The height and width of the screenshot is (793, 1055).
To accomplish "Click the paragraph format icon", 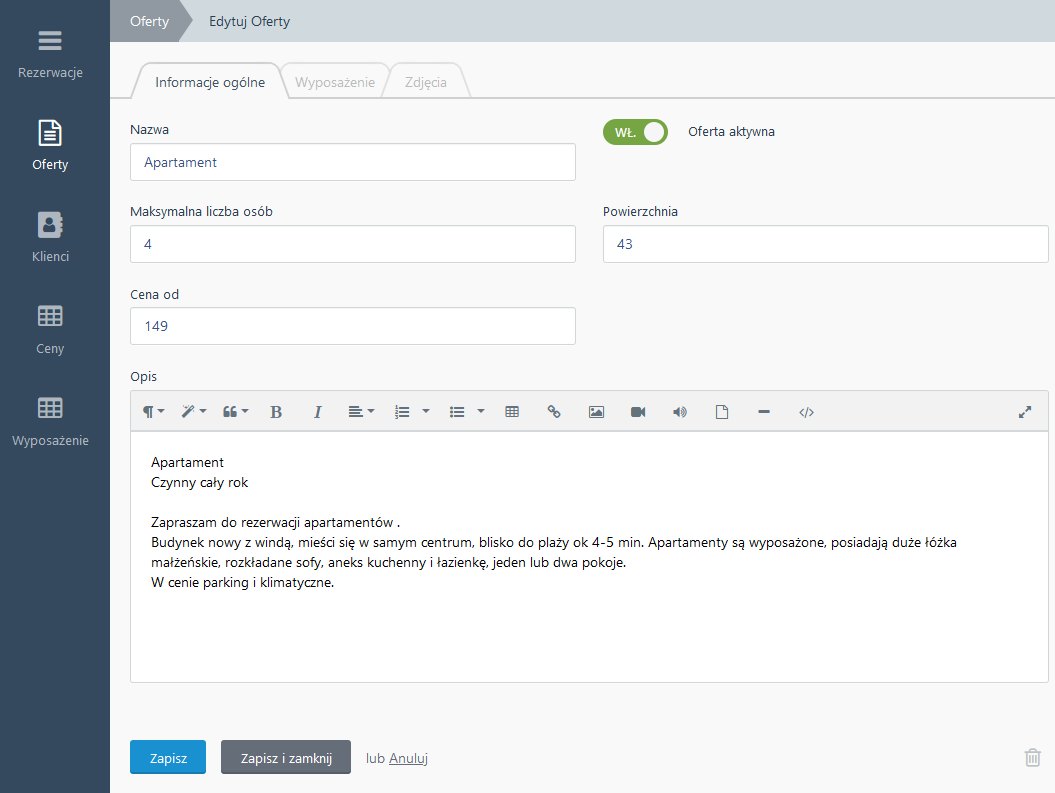I will [148, 412].
